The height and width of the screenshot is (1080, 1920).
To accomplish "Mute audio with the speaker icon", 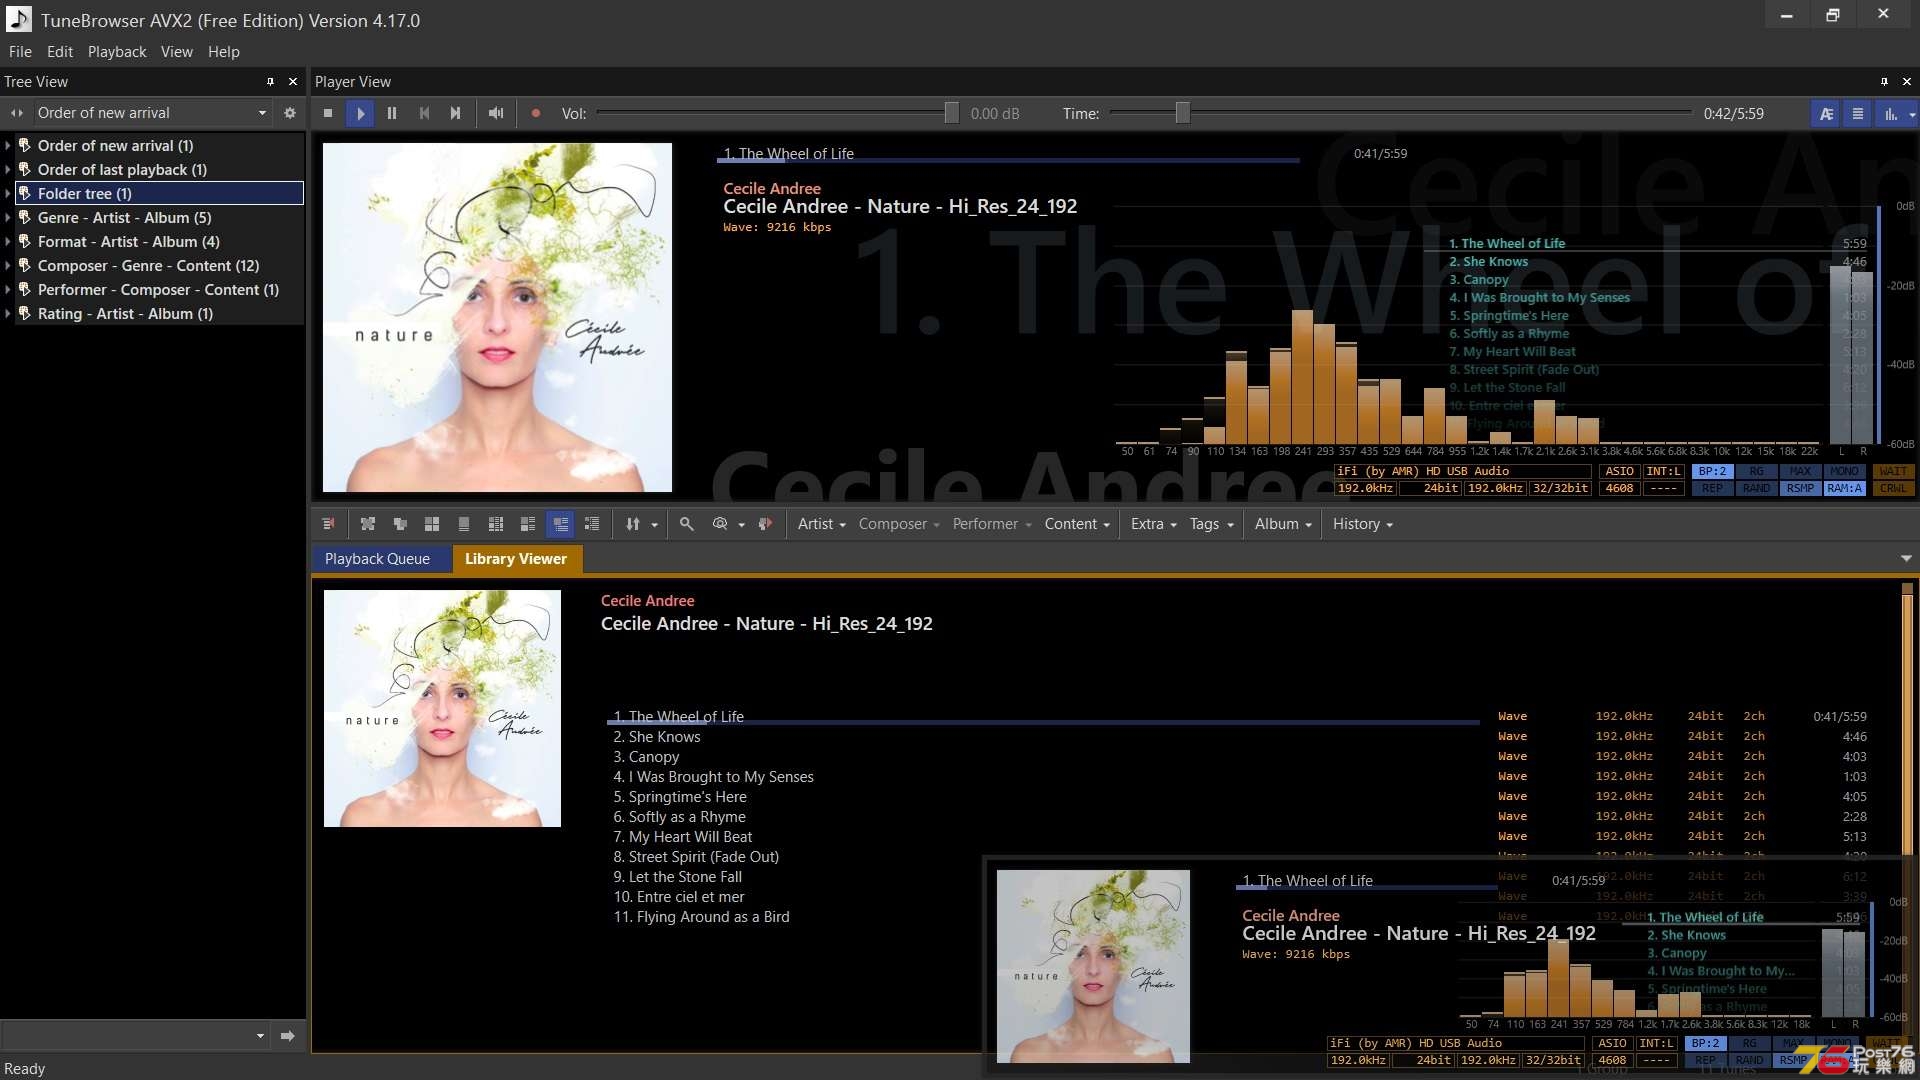I will pos(496,113).
